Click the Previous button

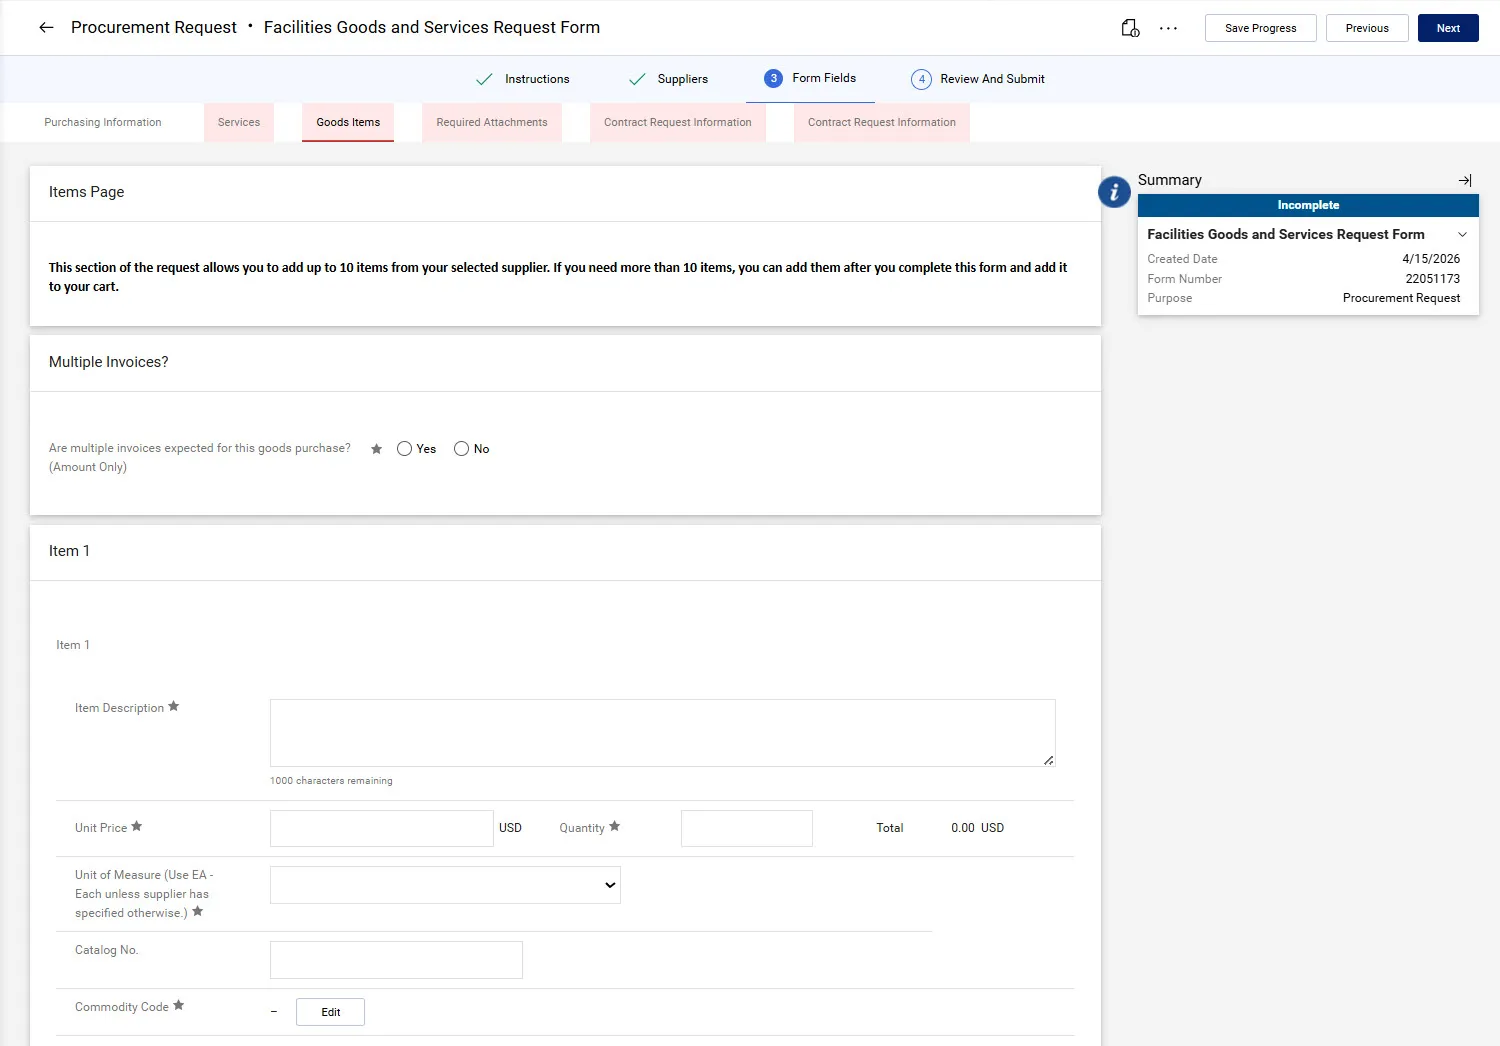pyautogui.click(x=1367, y=28)
